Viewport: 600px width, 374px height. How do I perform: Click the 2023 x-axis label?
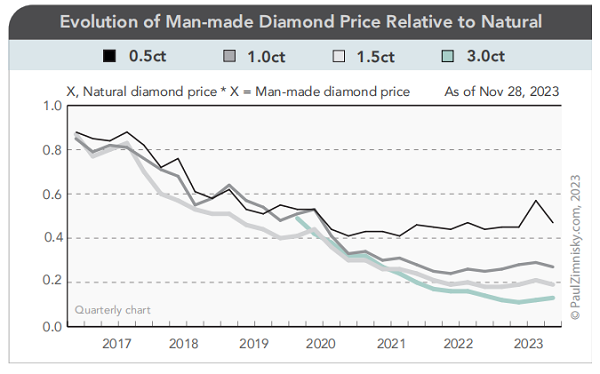[528, 344]
